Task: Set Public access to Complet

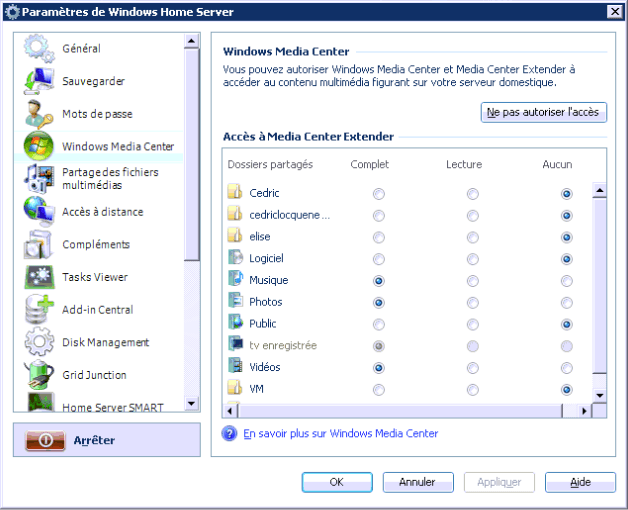Action: 378,324
